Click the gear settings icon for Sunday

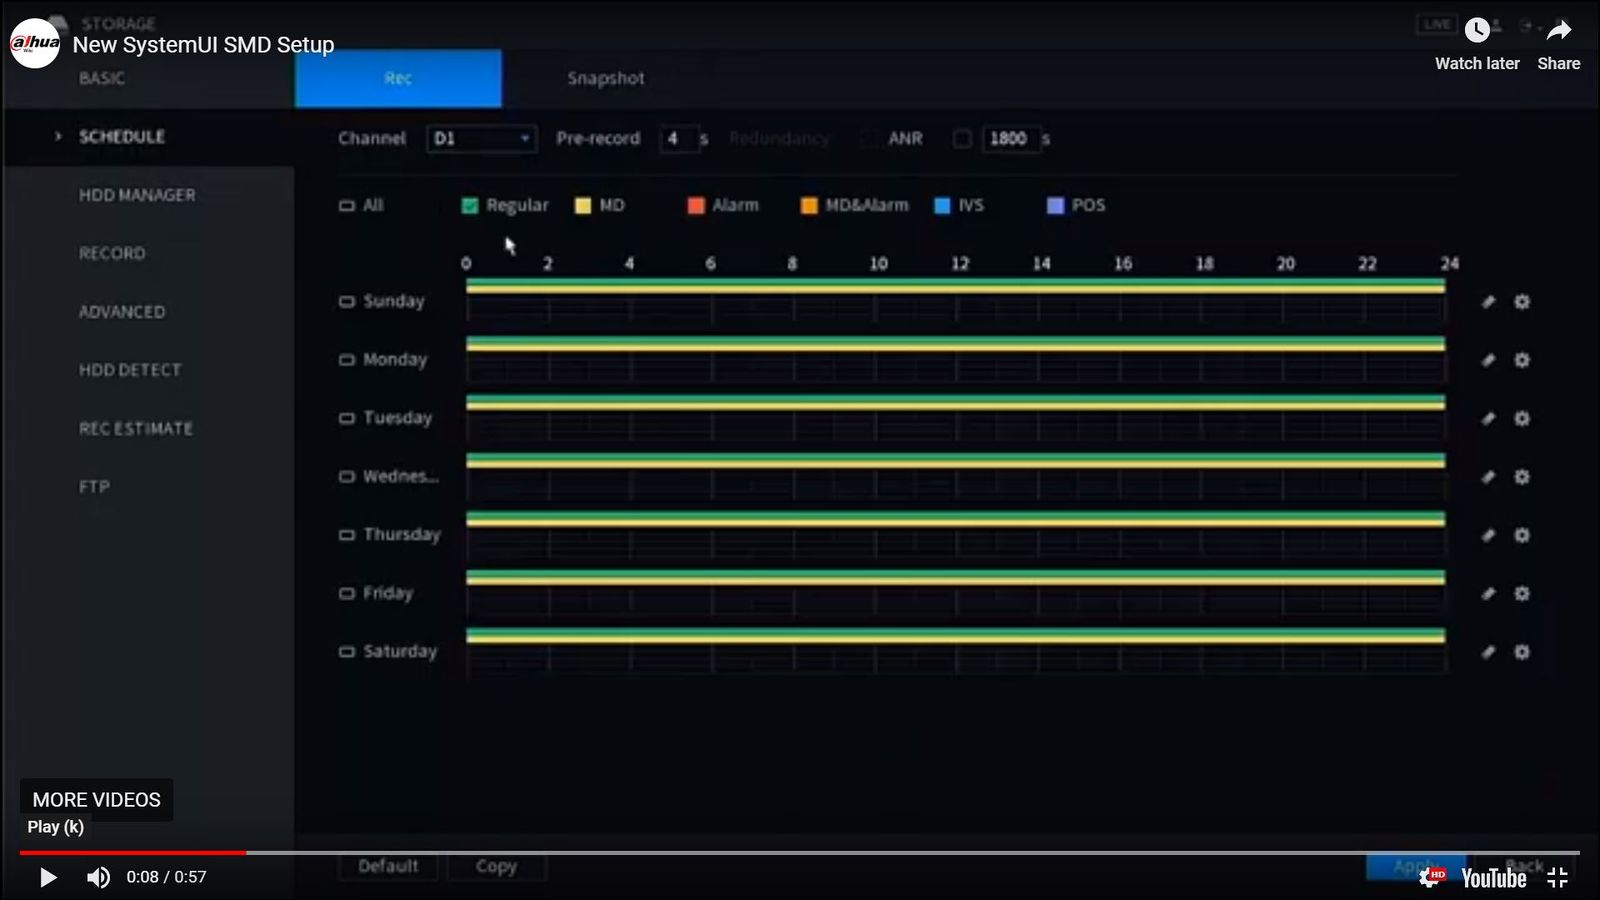pos(1522,302)
